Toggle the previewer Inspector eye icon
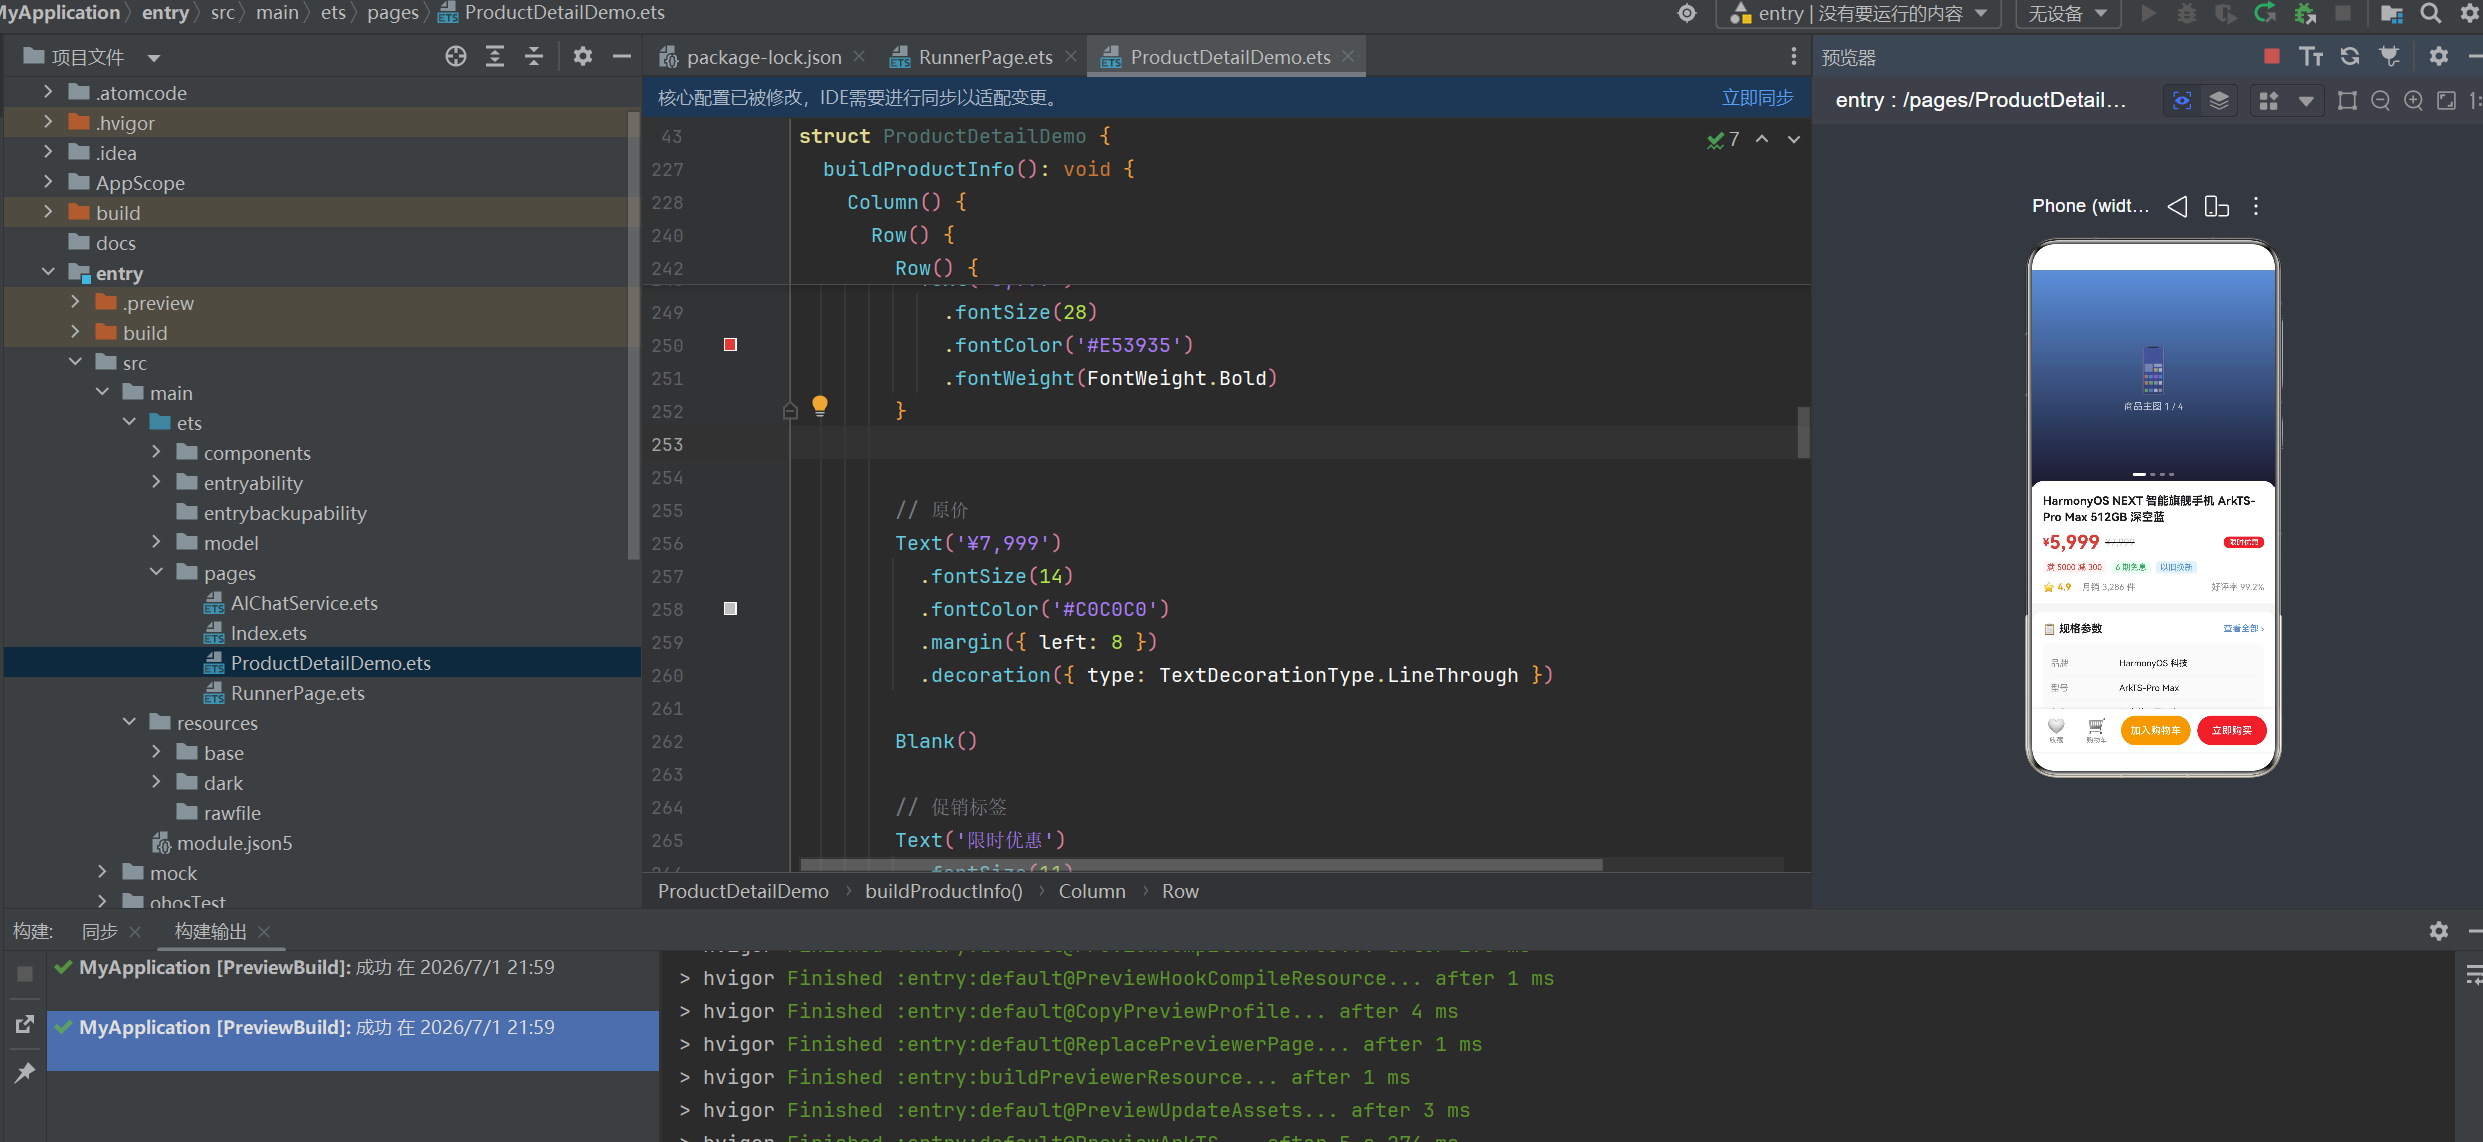The width and height of the screenshot is (2483, 1142). (x=2182, y=100)
